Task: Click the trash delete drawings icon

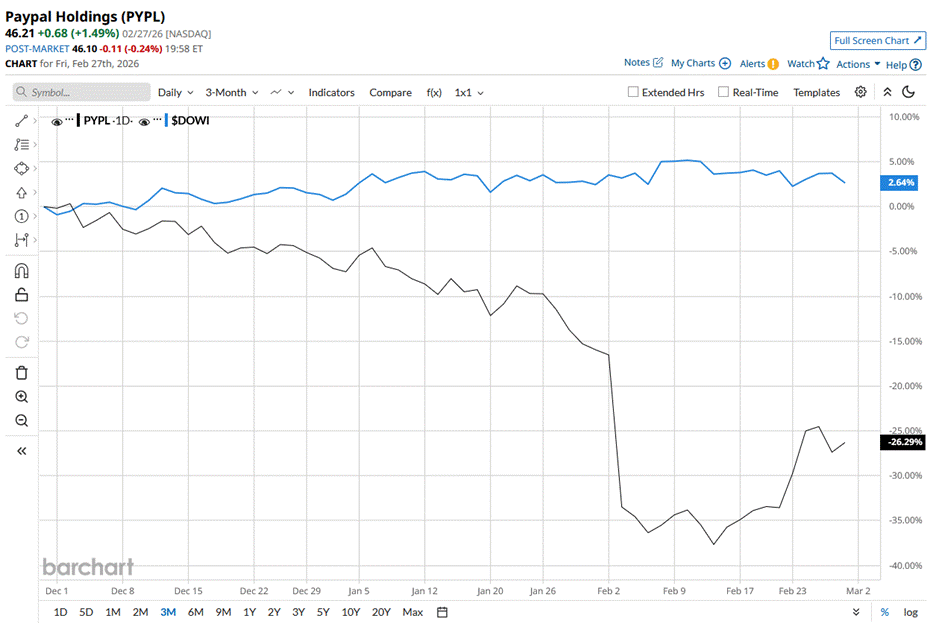Action: point(21,373)
